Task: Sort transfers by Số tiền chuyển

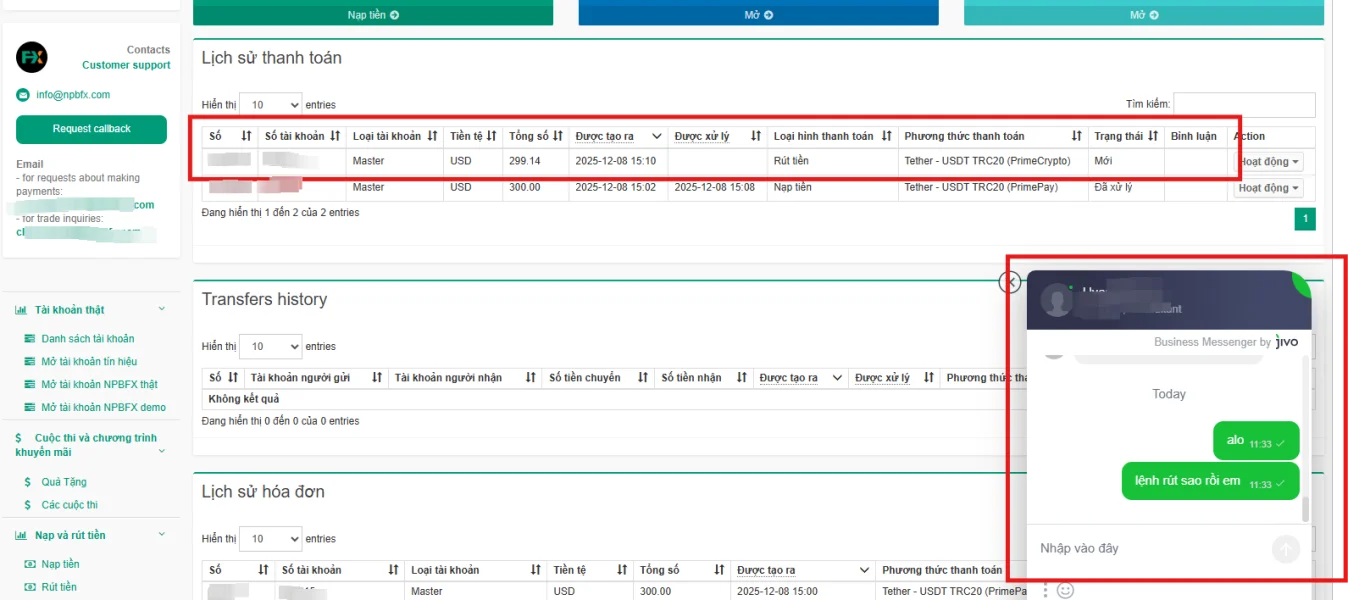Action: (x=643, y=378)
